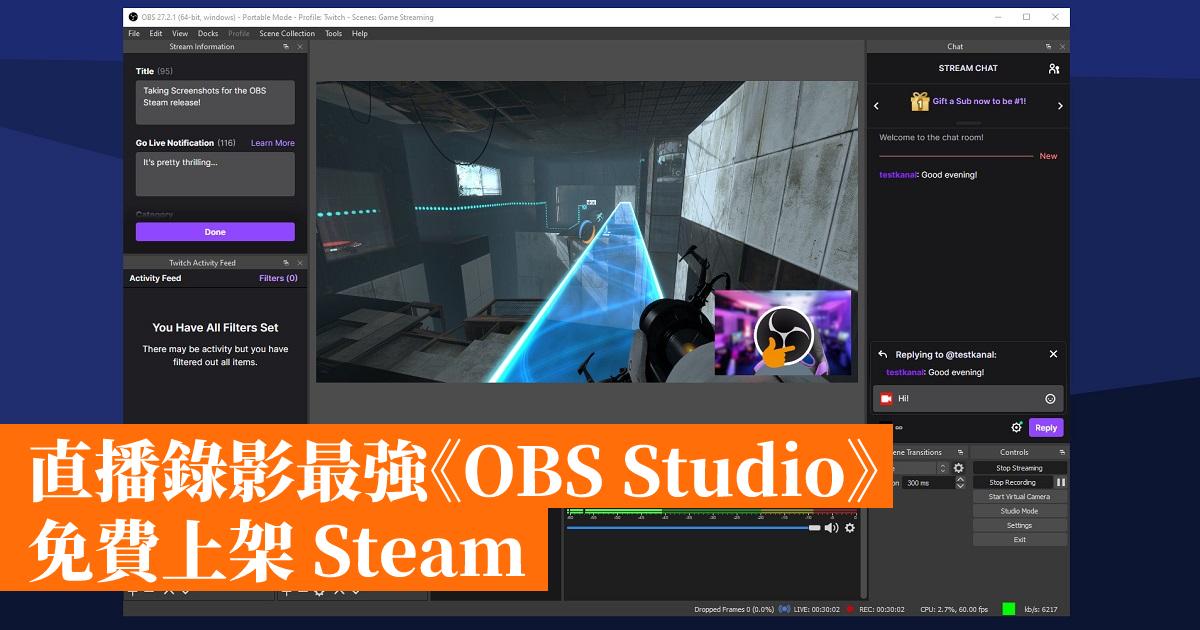Viewport: 1200px width, 630px height.
Task: Mute the audio mixer speaker icon
Action: [831, 528]
